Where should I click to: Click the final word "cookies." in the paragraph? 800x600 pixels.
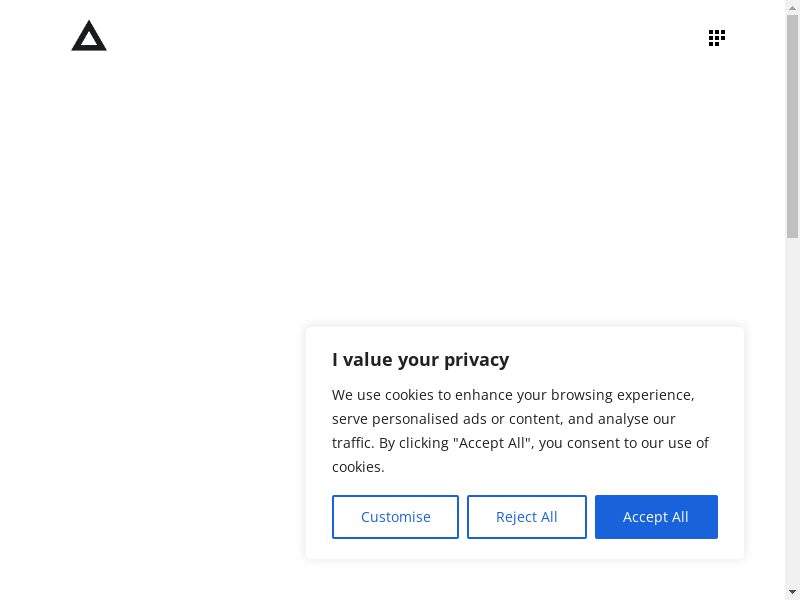(x=358, y=467)
